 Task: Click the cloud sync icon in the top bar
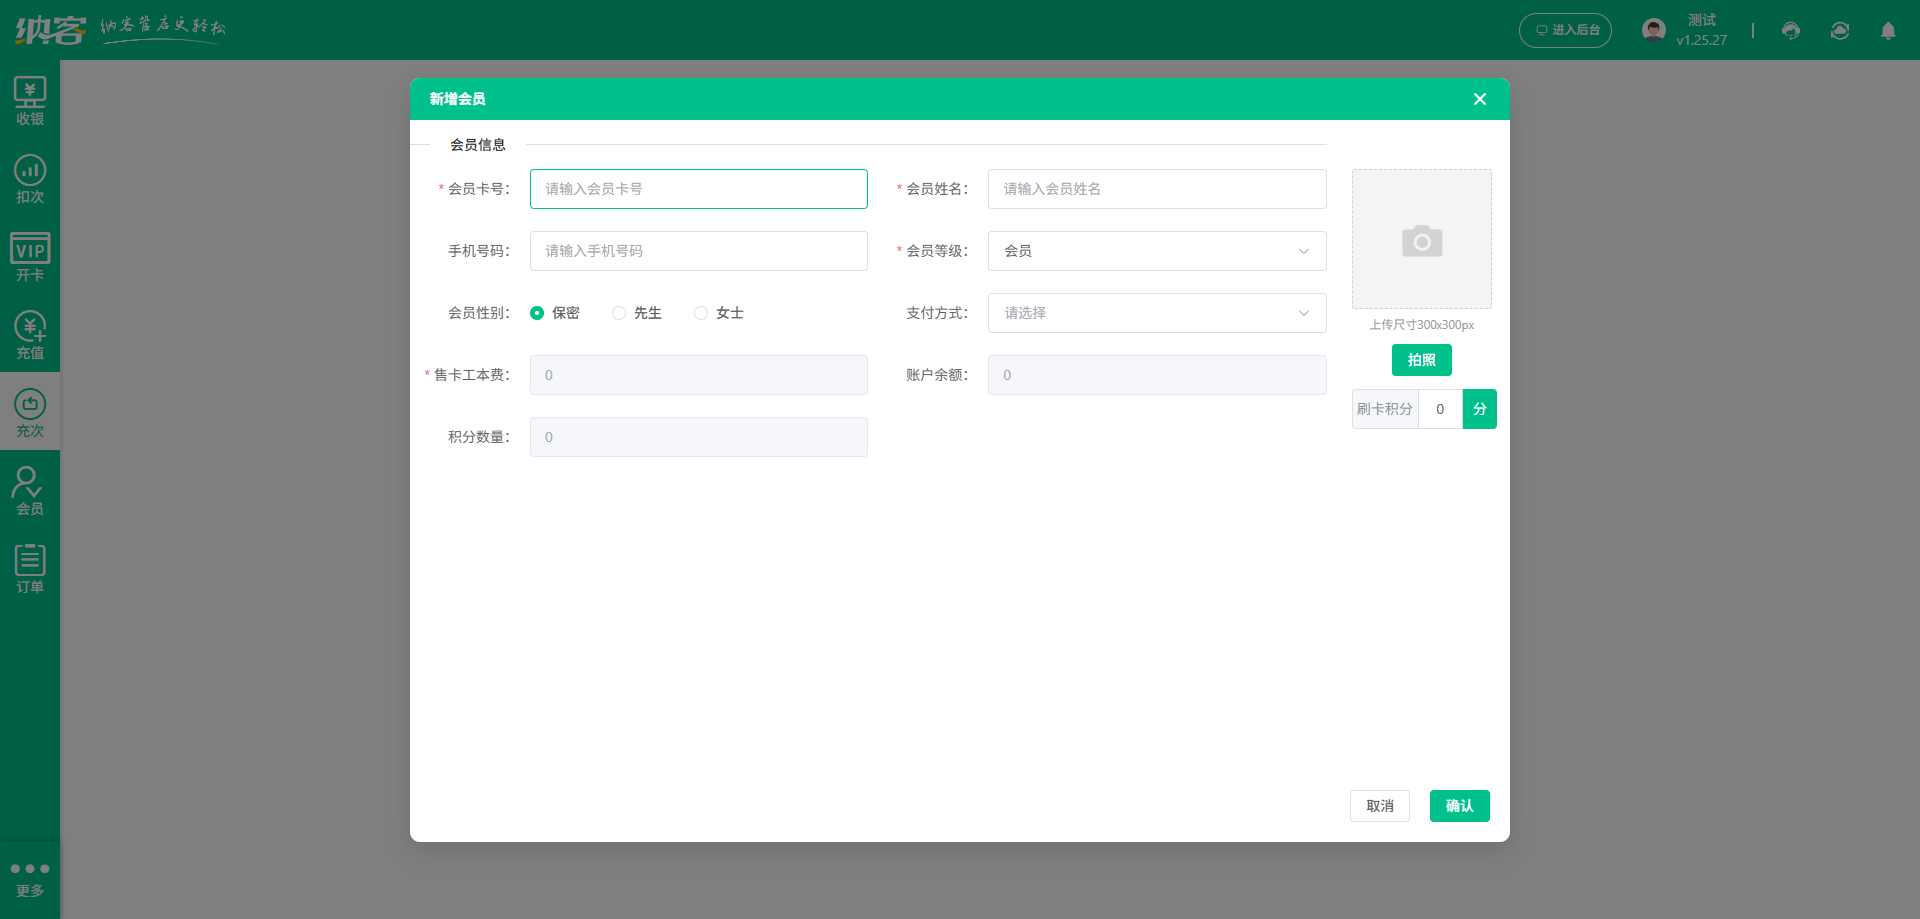(x=1840, y=30)
